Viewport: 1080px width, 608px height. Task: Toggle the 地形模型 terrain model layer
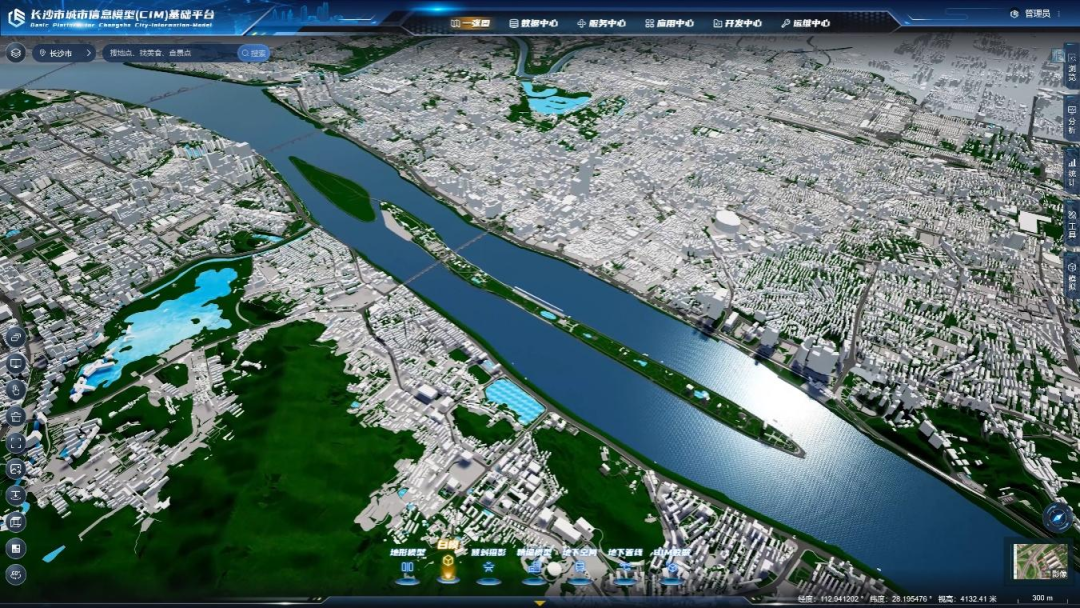[407, 567]
